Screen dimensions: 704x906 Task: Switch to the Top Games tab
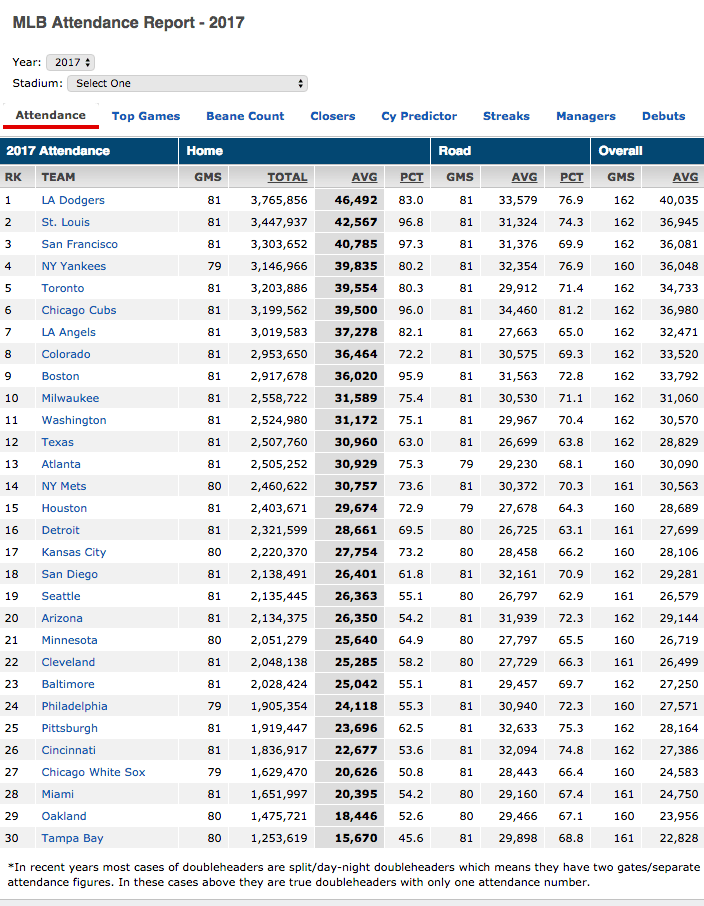coord(146,116)
